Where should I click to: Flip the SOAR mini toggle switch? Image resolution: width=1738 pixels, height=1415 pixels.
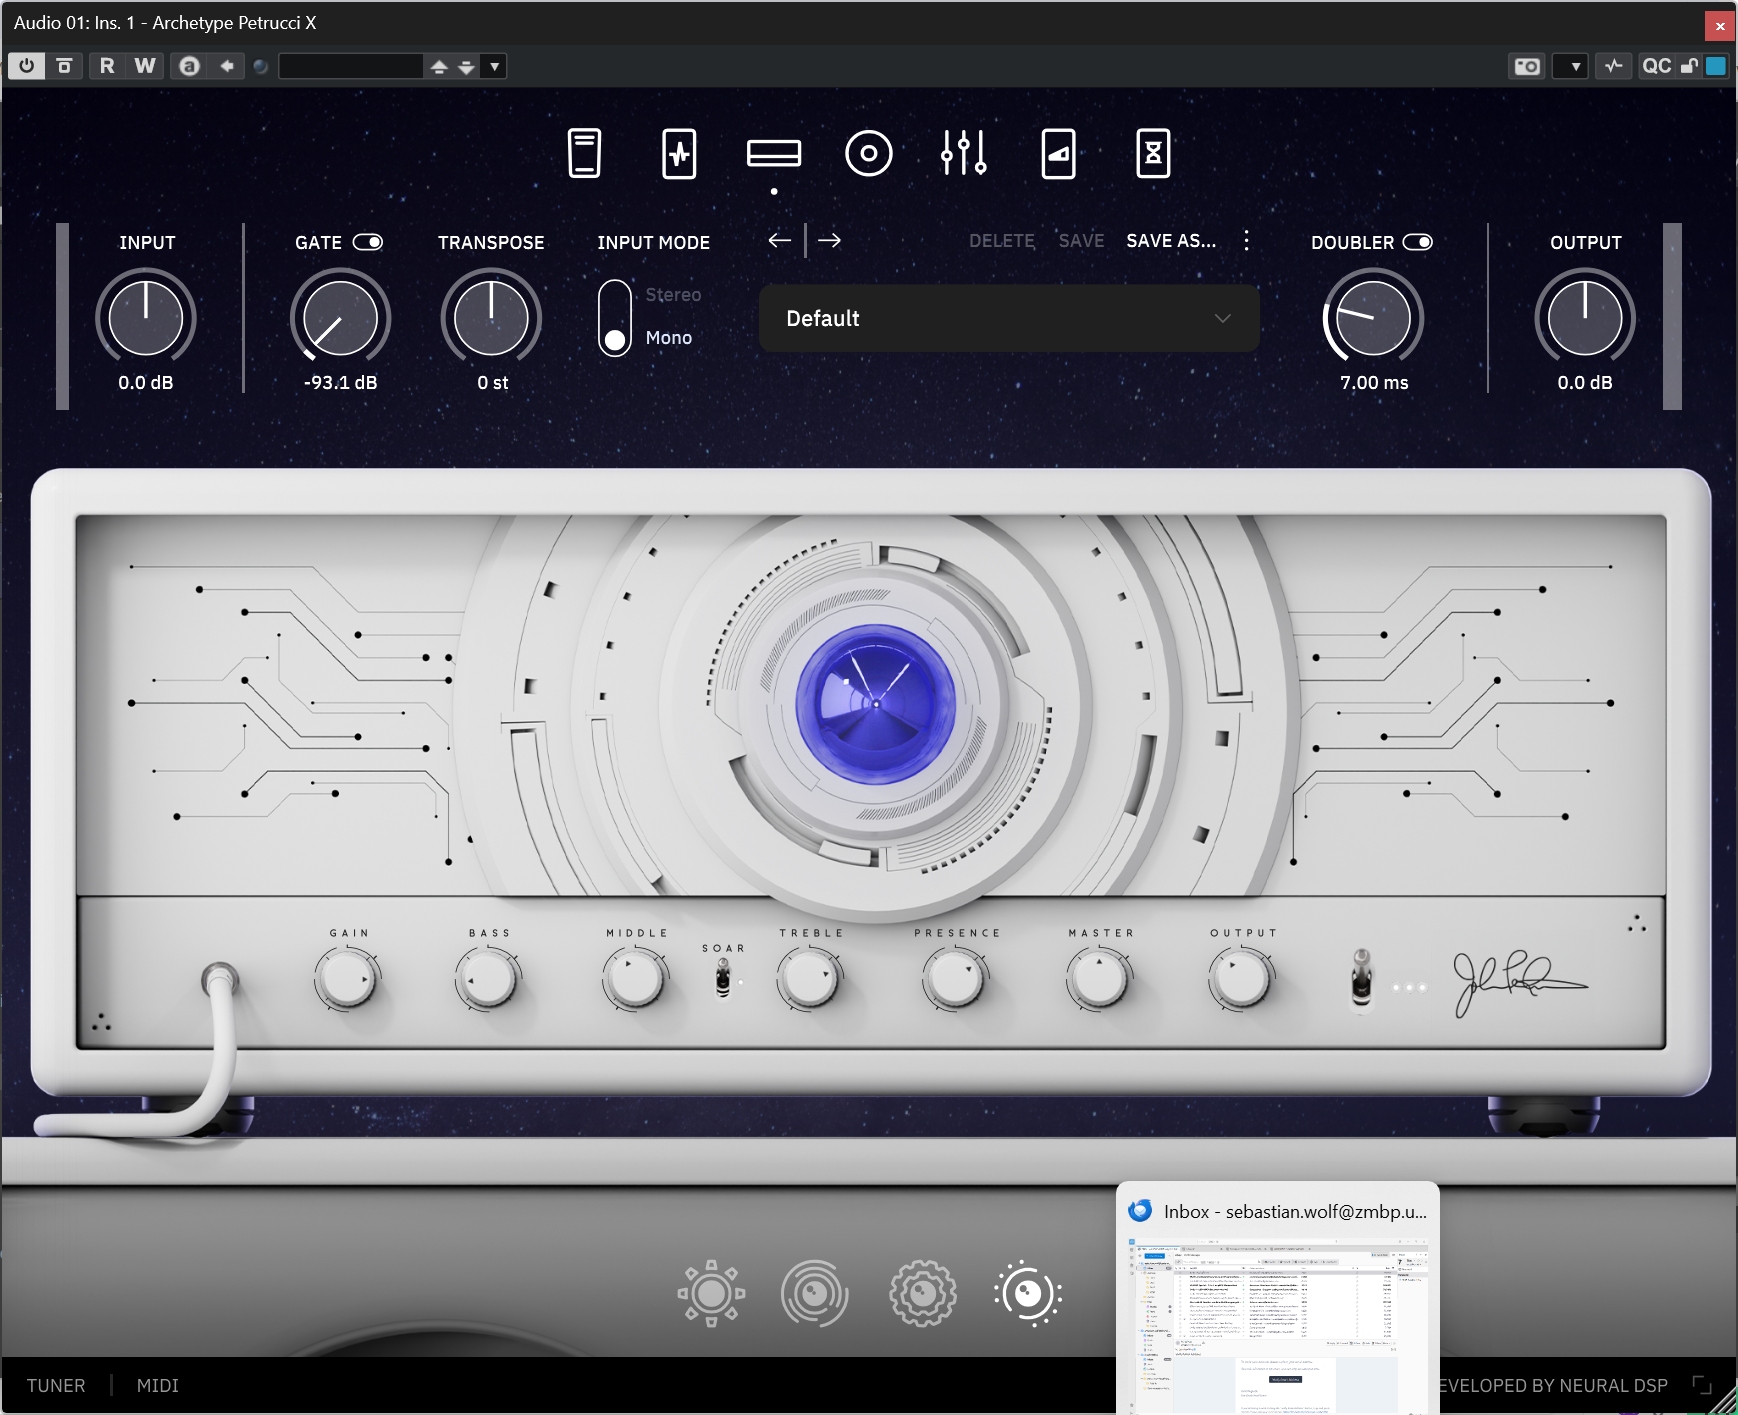click(x=723, y=977)
